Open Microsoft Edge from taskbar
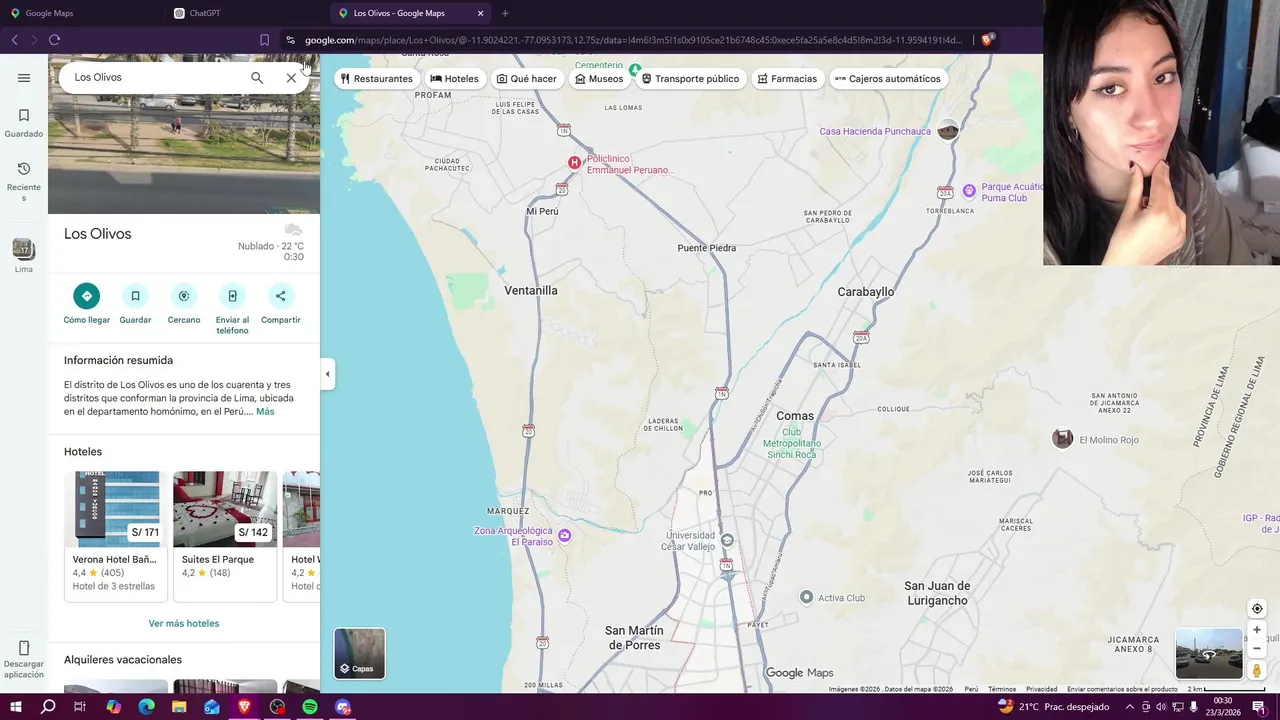Image resolution: width=1280 pixels, height=720 pixels. [x=146, y=707]
